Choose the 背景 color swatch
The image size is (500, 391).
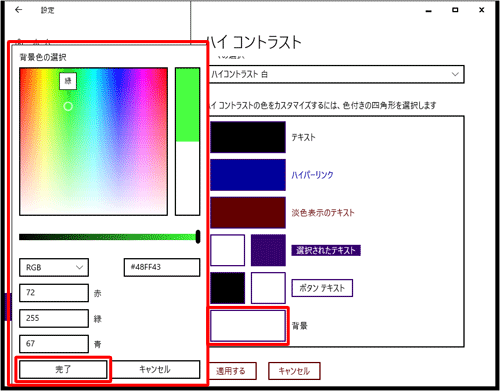click(x=248, y=326)
